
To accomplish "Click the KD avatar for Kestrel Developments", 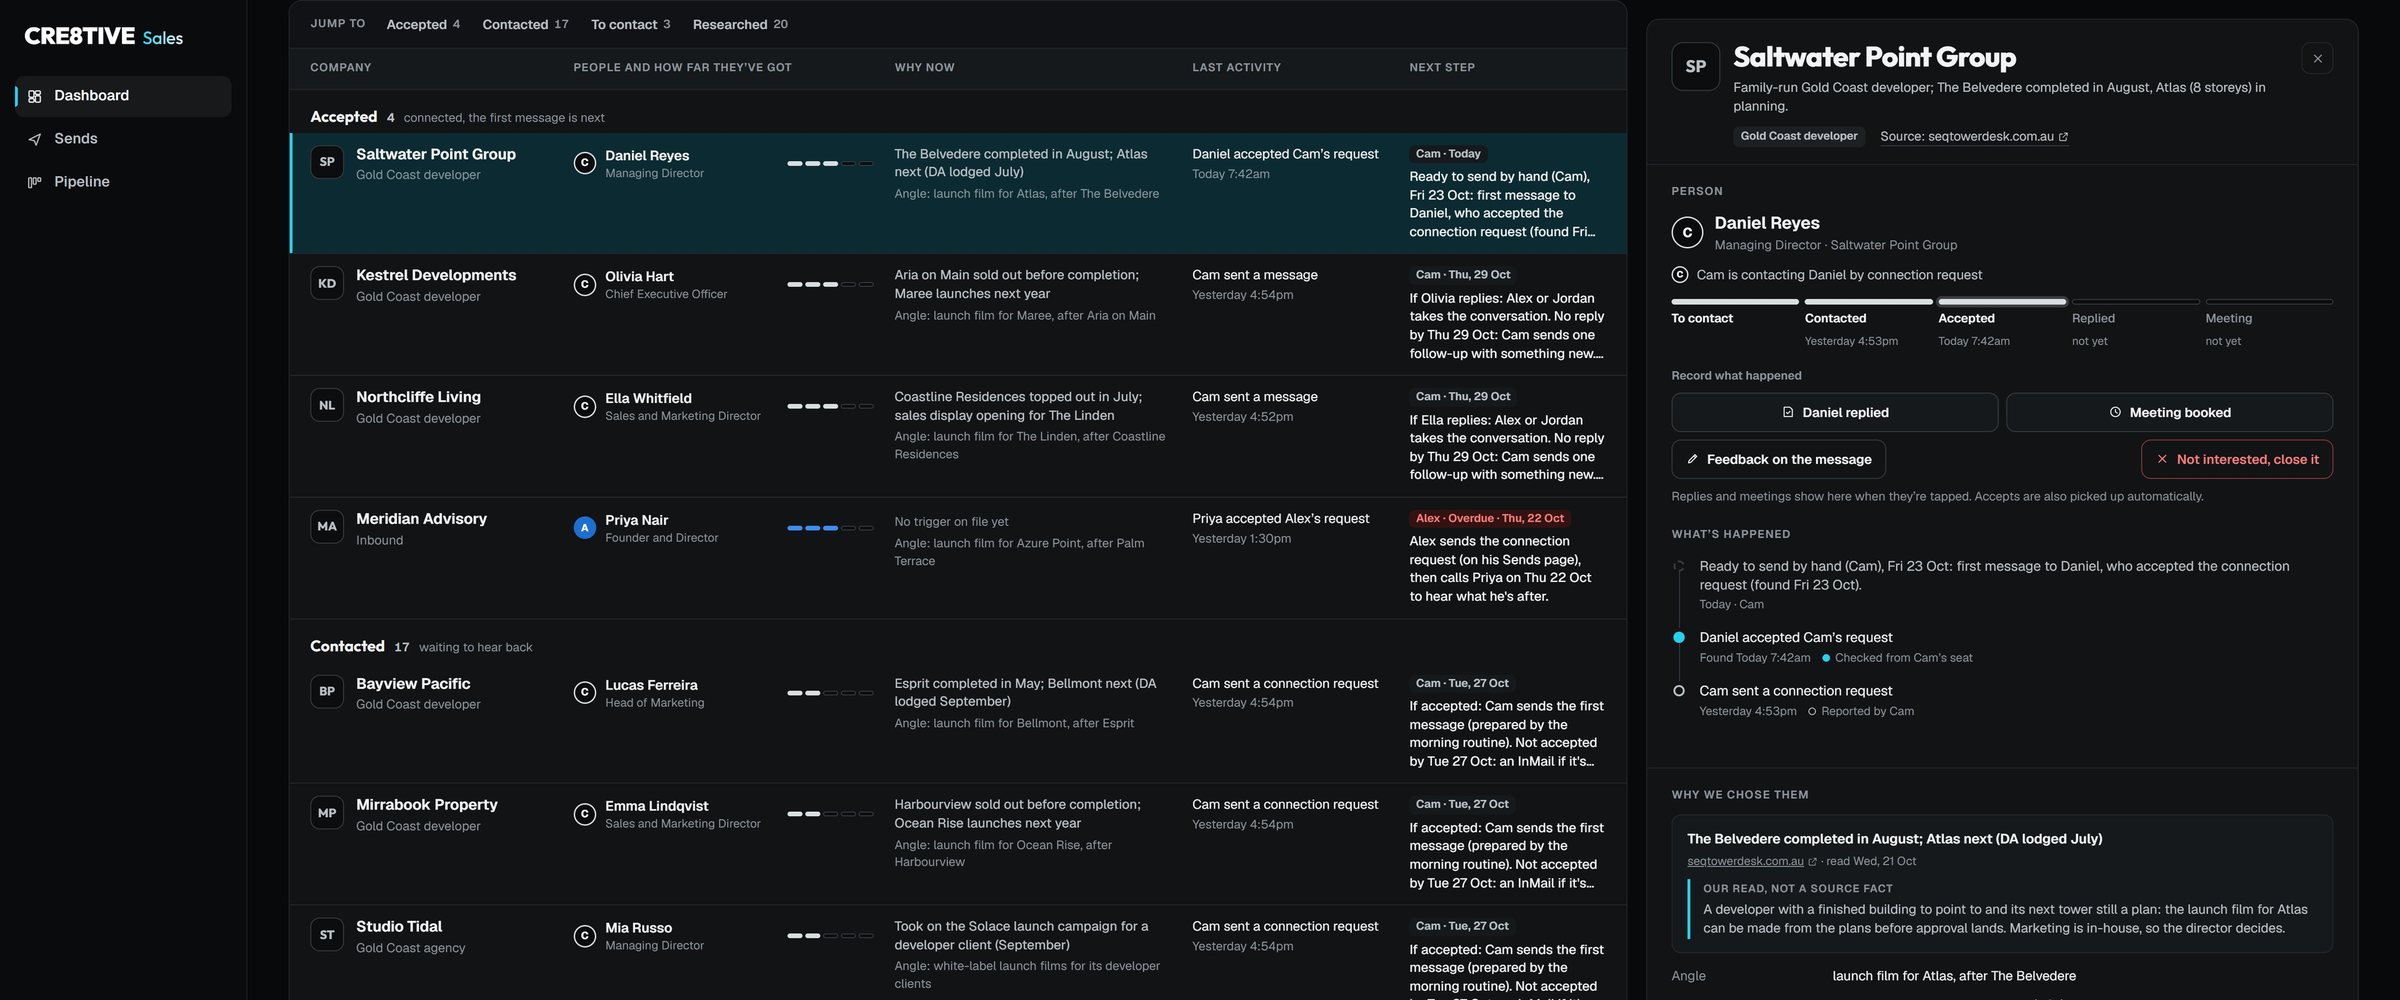I will pos(327,284).
